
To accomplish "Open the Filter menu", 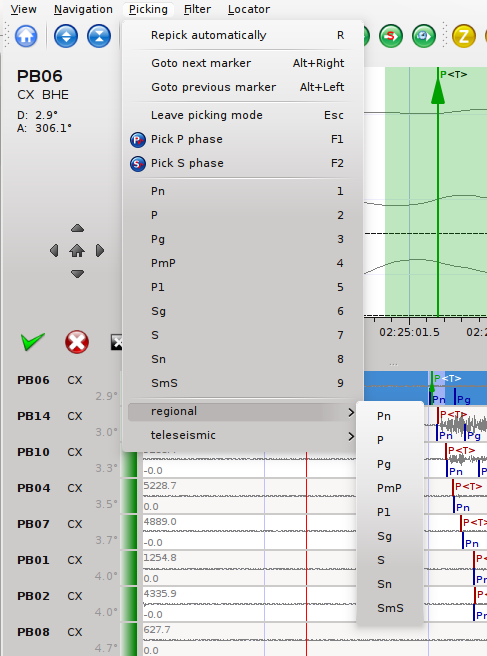I will pos(197,9).
